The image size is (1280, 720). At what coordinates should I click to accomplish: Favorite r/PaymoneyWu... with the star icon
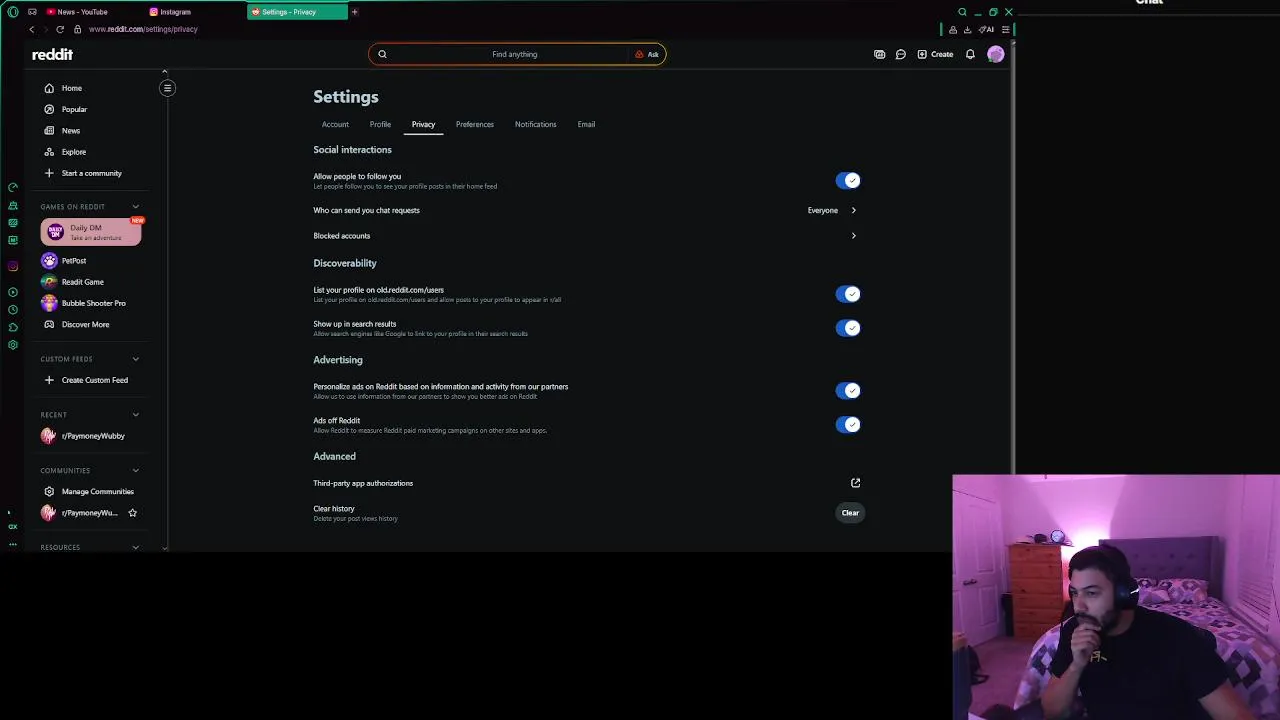(132, 513)
